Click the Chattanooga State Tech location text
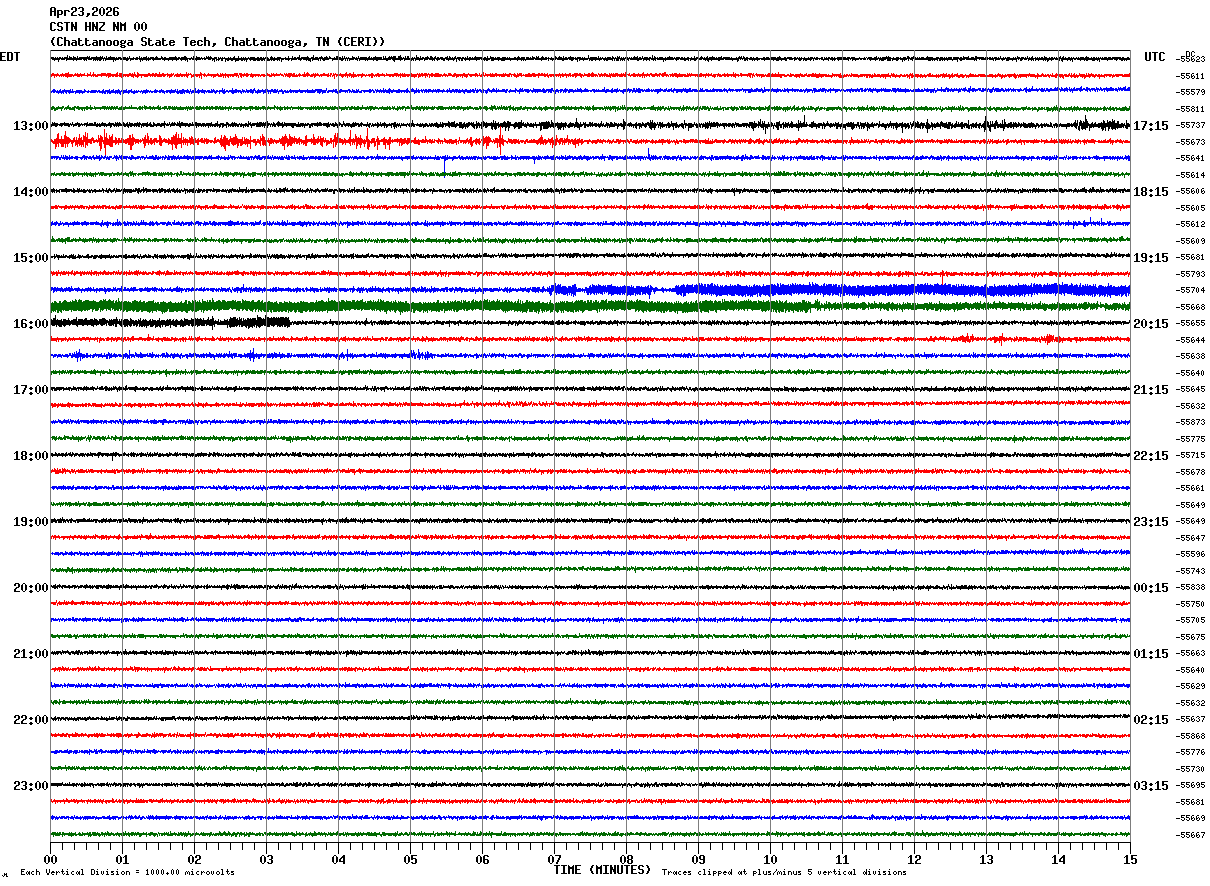Image resolution: width=1210 pixels, height=886 pixels. (x=217, y=42)
